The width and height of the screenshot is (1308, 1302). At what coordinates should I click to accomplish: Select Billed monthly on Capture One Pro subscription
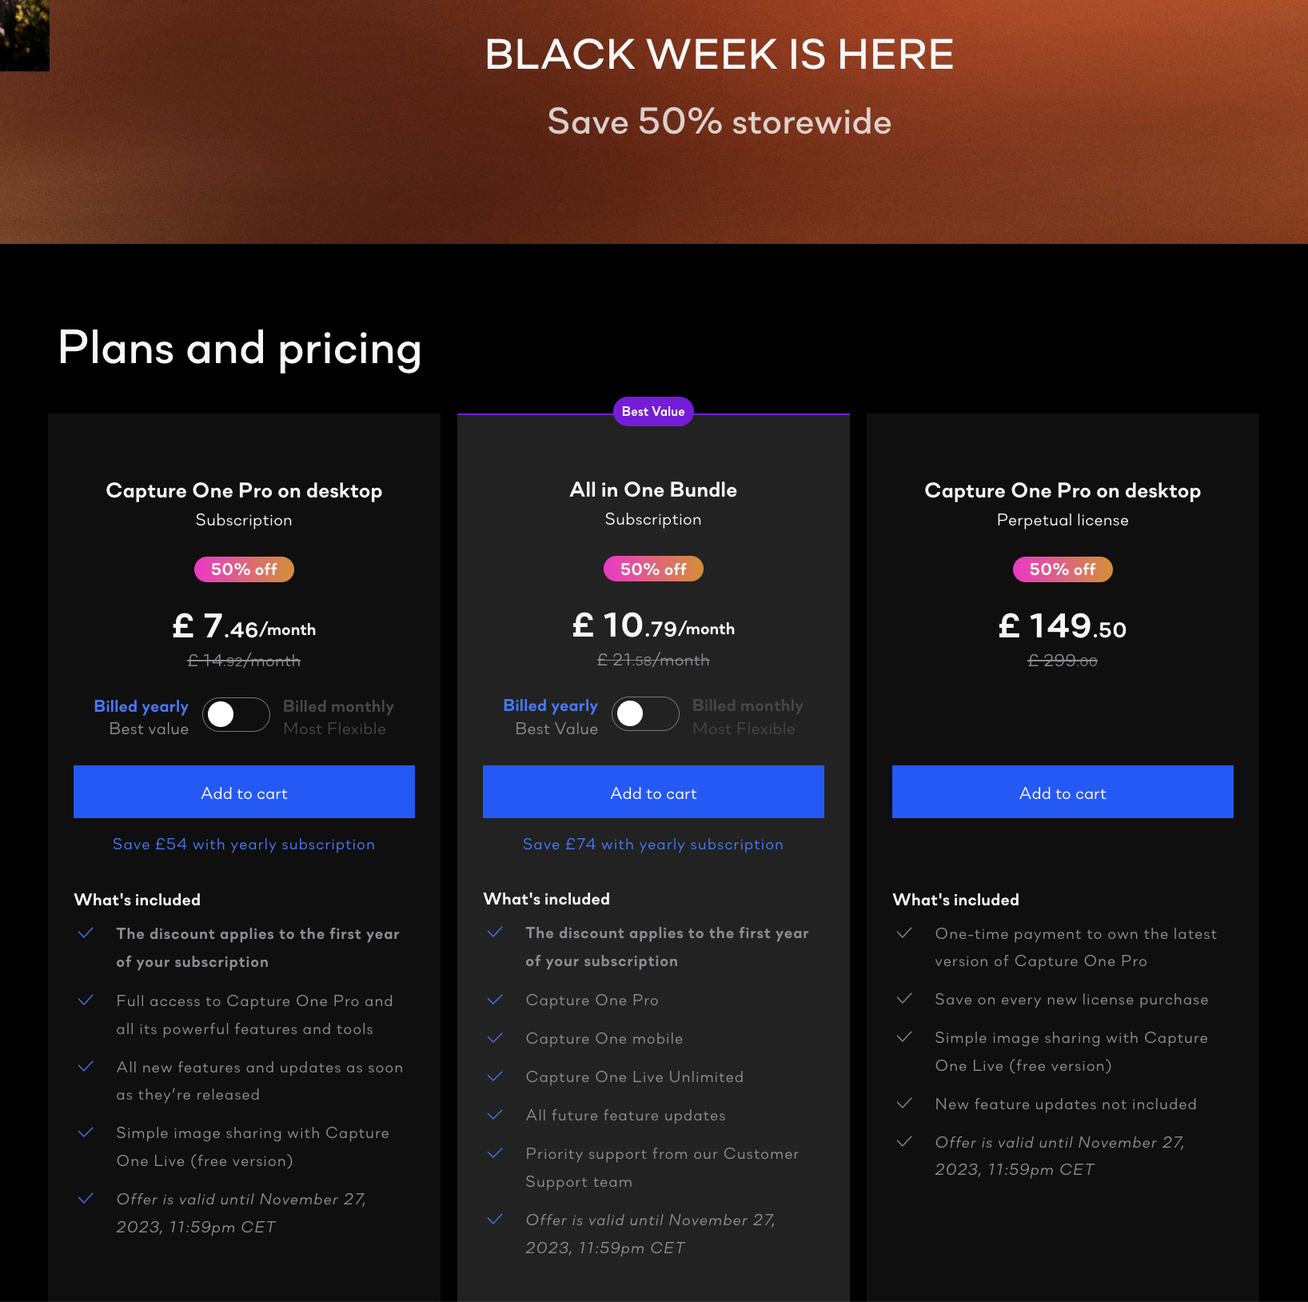[x=338, y=707]
